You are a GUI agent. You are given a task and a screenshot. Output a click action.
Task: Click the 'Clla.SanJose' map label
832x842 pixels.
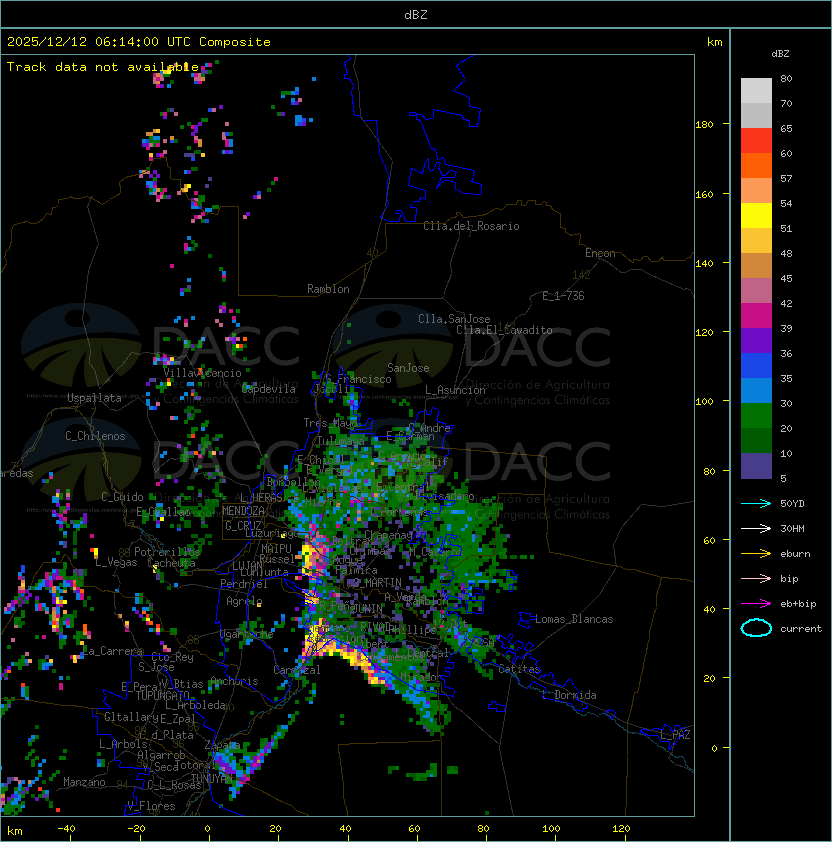tap(454, 319)
